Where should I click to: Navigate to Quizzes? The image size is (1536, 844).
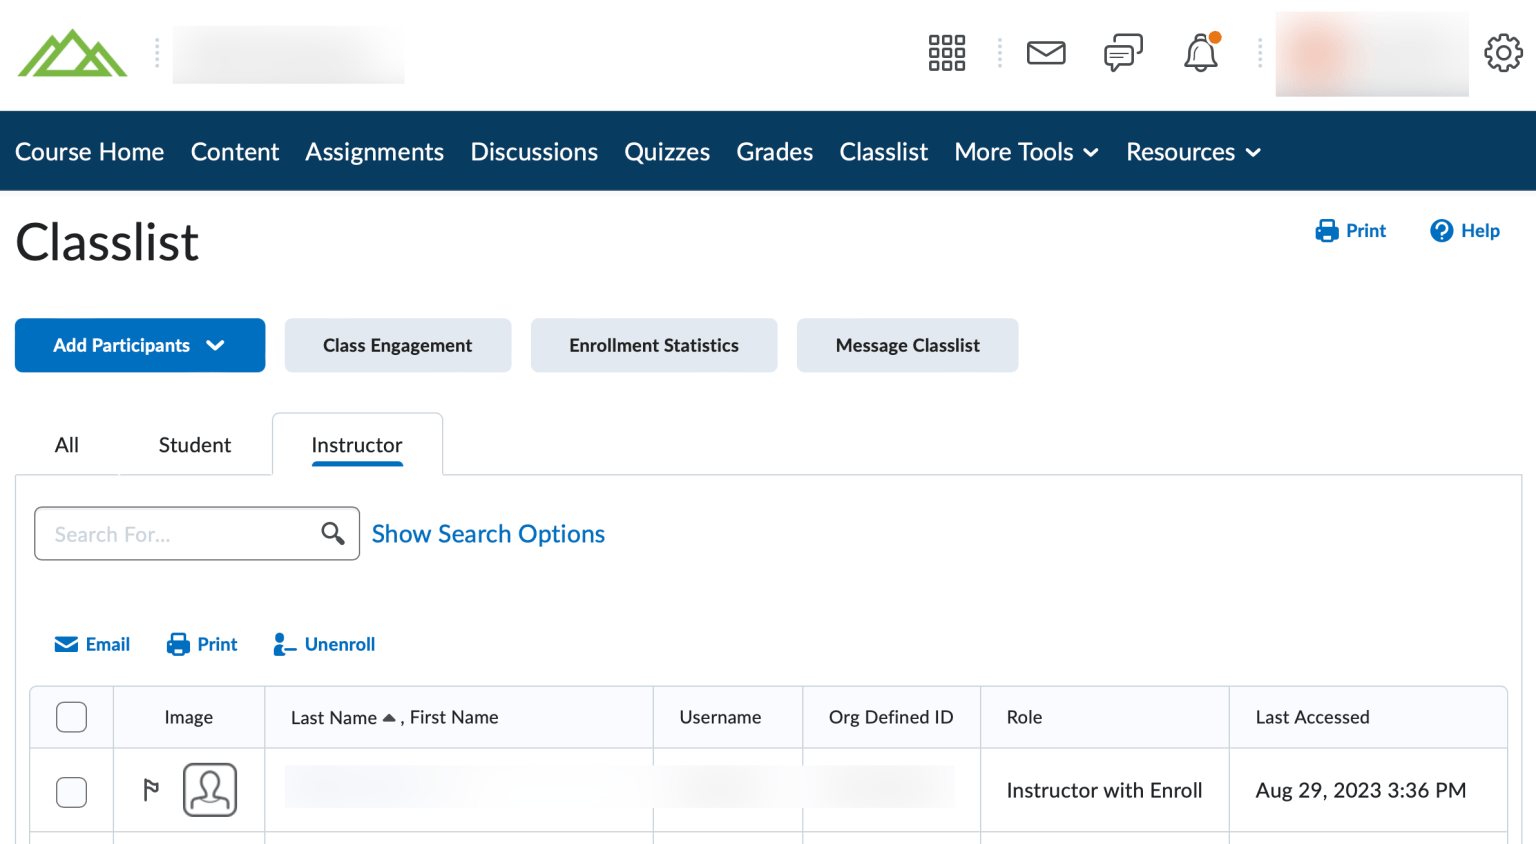[667, 152]
